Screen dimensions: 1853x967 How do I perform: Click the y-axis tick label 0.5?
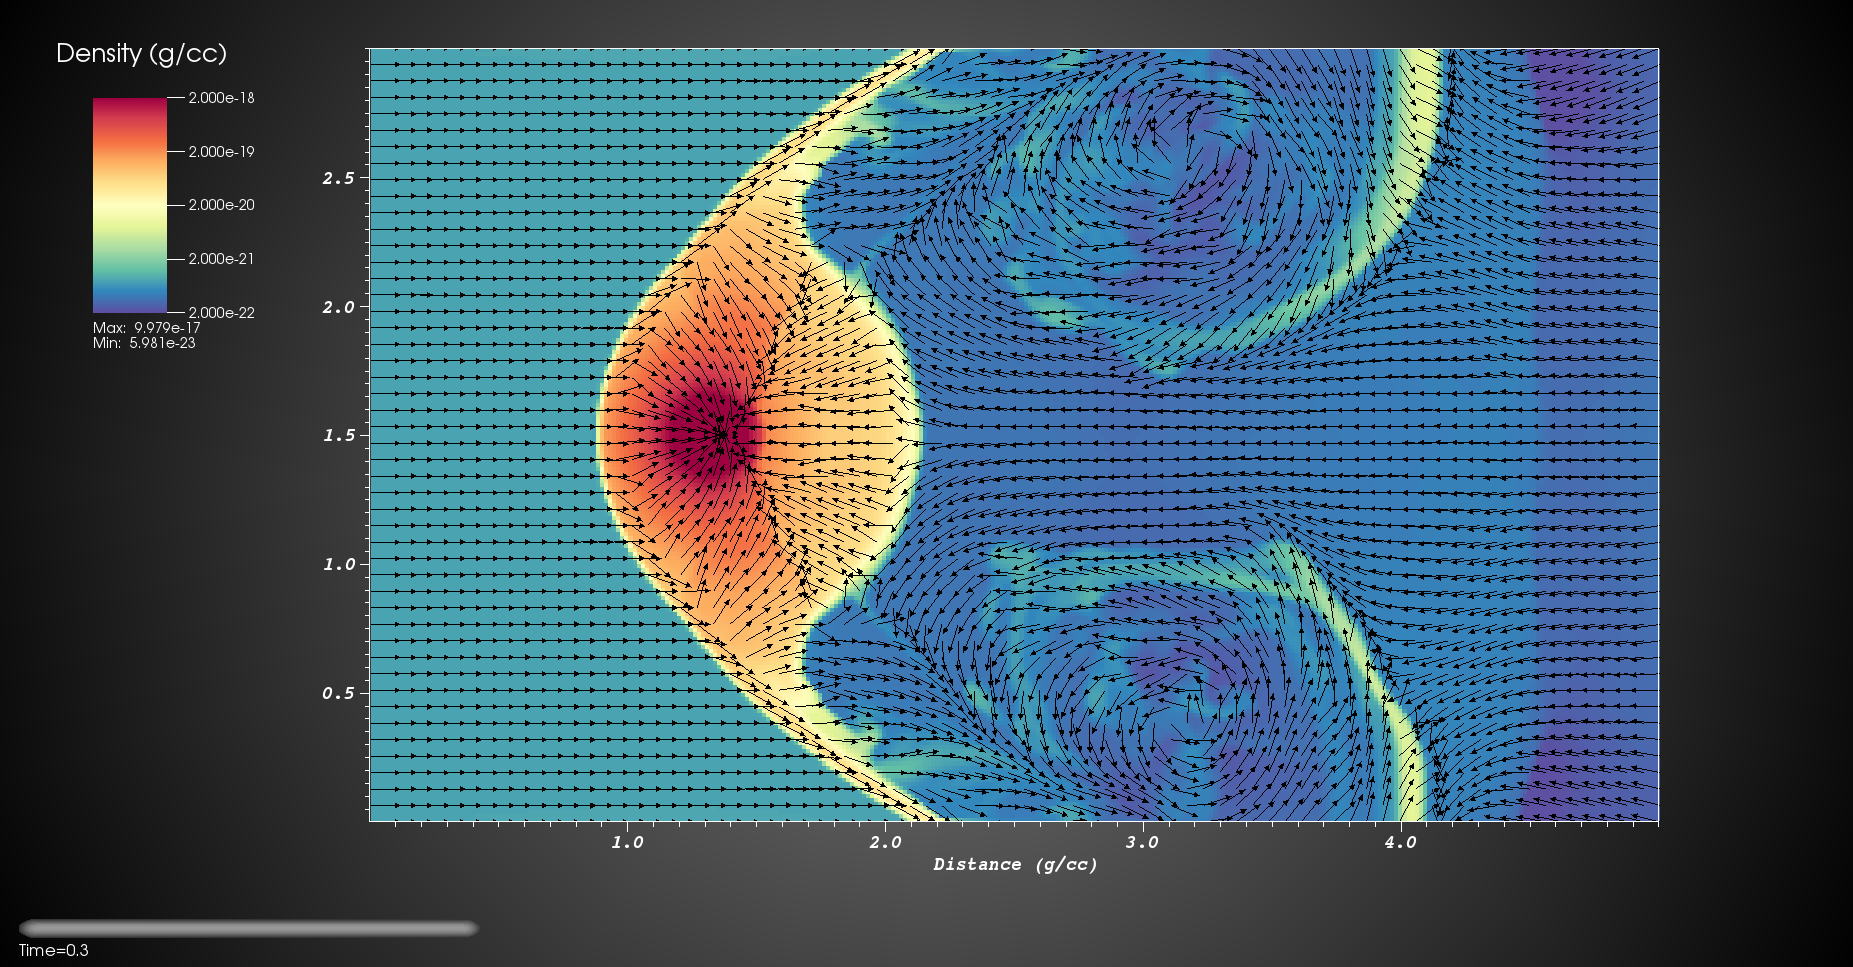[338, 693]
